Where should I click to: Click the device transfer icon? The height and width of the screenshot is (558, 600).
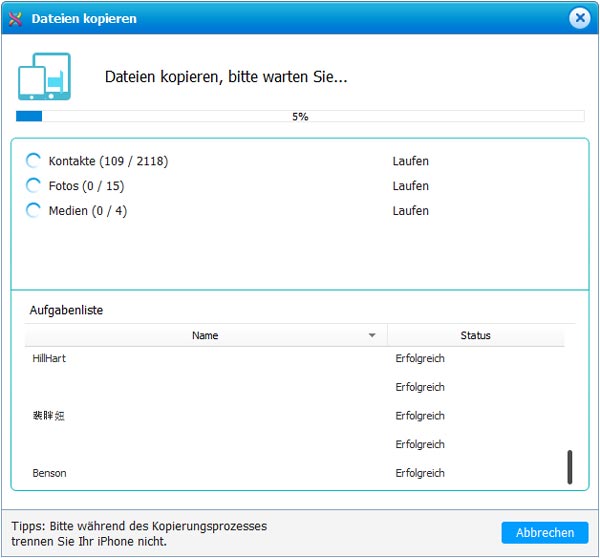[44, 77]
